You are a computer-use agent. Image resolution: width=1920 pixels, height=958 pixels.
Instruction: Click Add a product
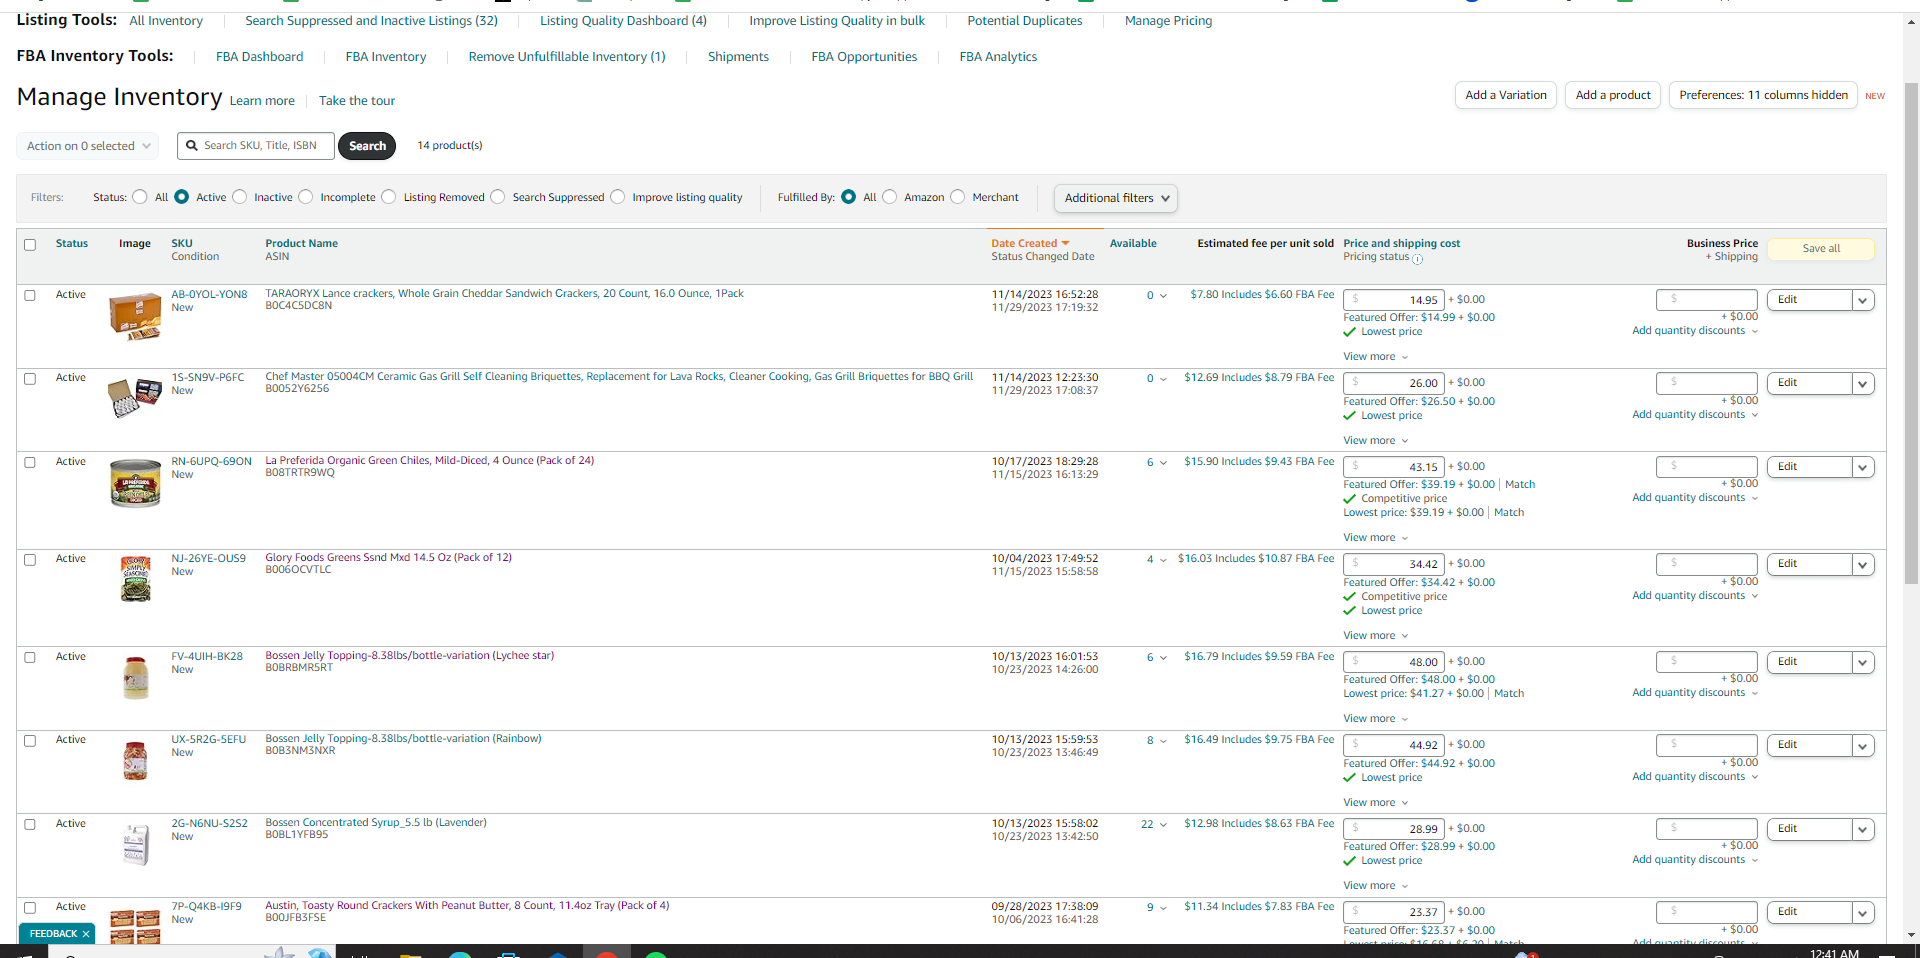(x=1613, y=95)
